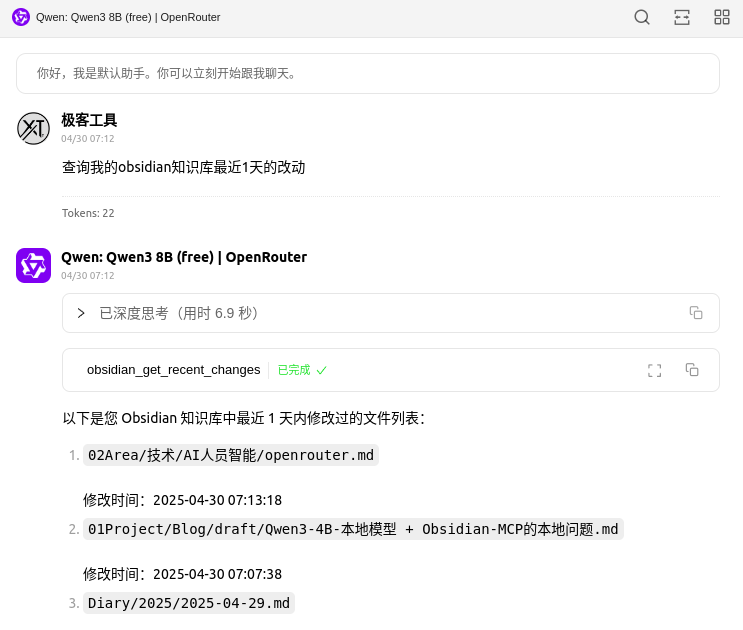This screenshot has width=743, height=630.
Task: Click the default assistant prompt box
Action: [367, 73]
